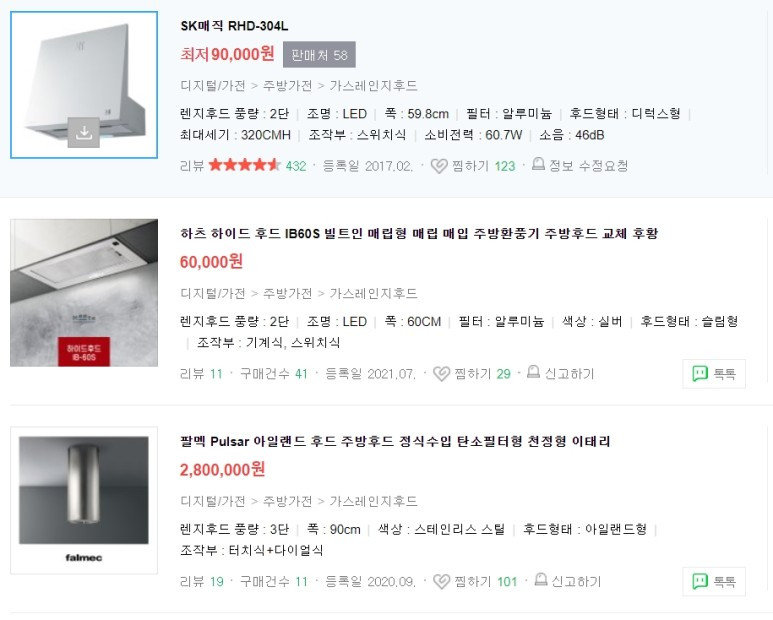The width and height of the screenshot is (773, 620).
Task: Open 하츠 하이드 후드 IB60S product title
Action: [419, 234]
